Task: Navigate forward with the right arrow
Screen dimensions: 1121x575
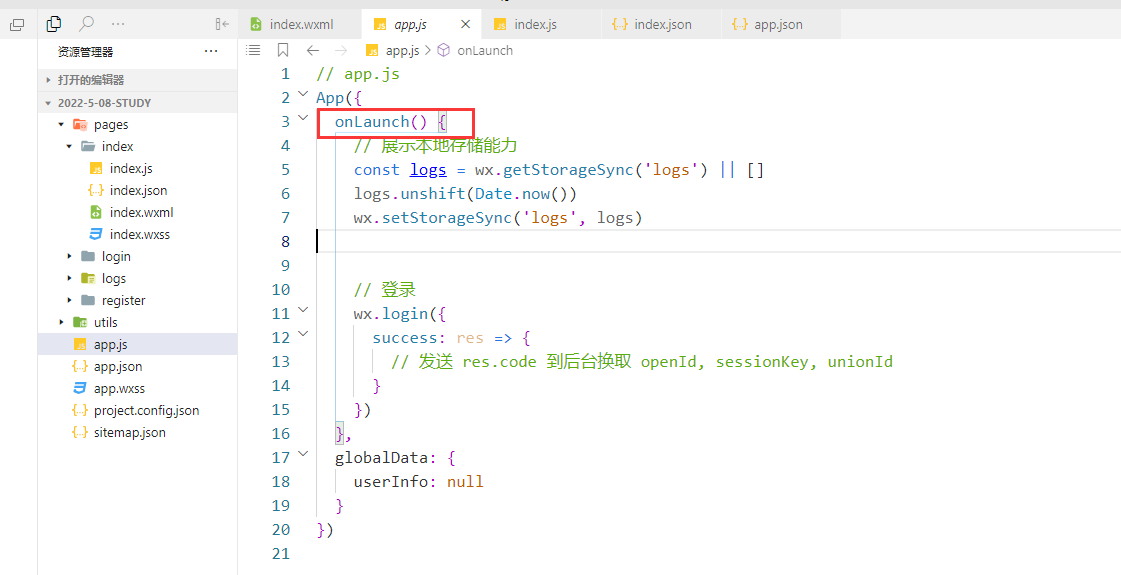Action: click(x=341, y=50)
